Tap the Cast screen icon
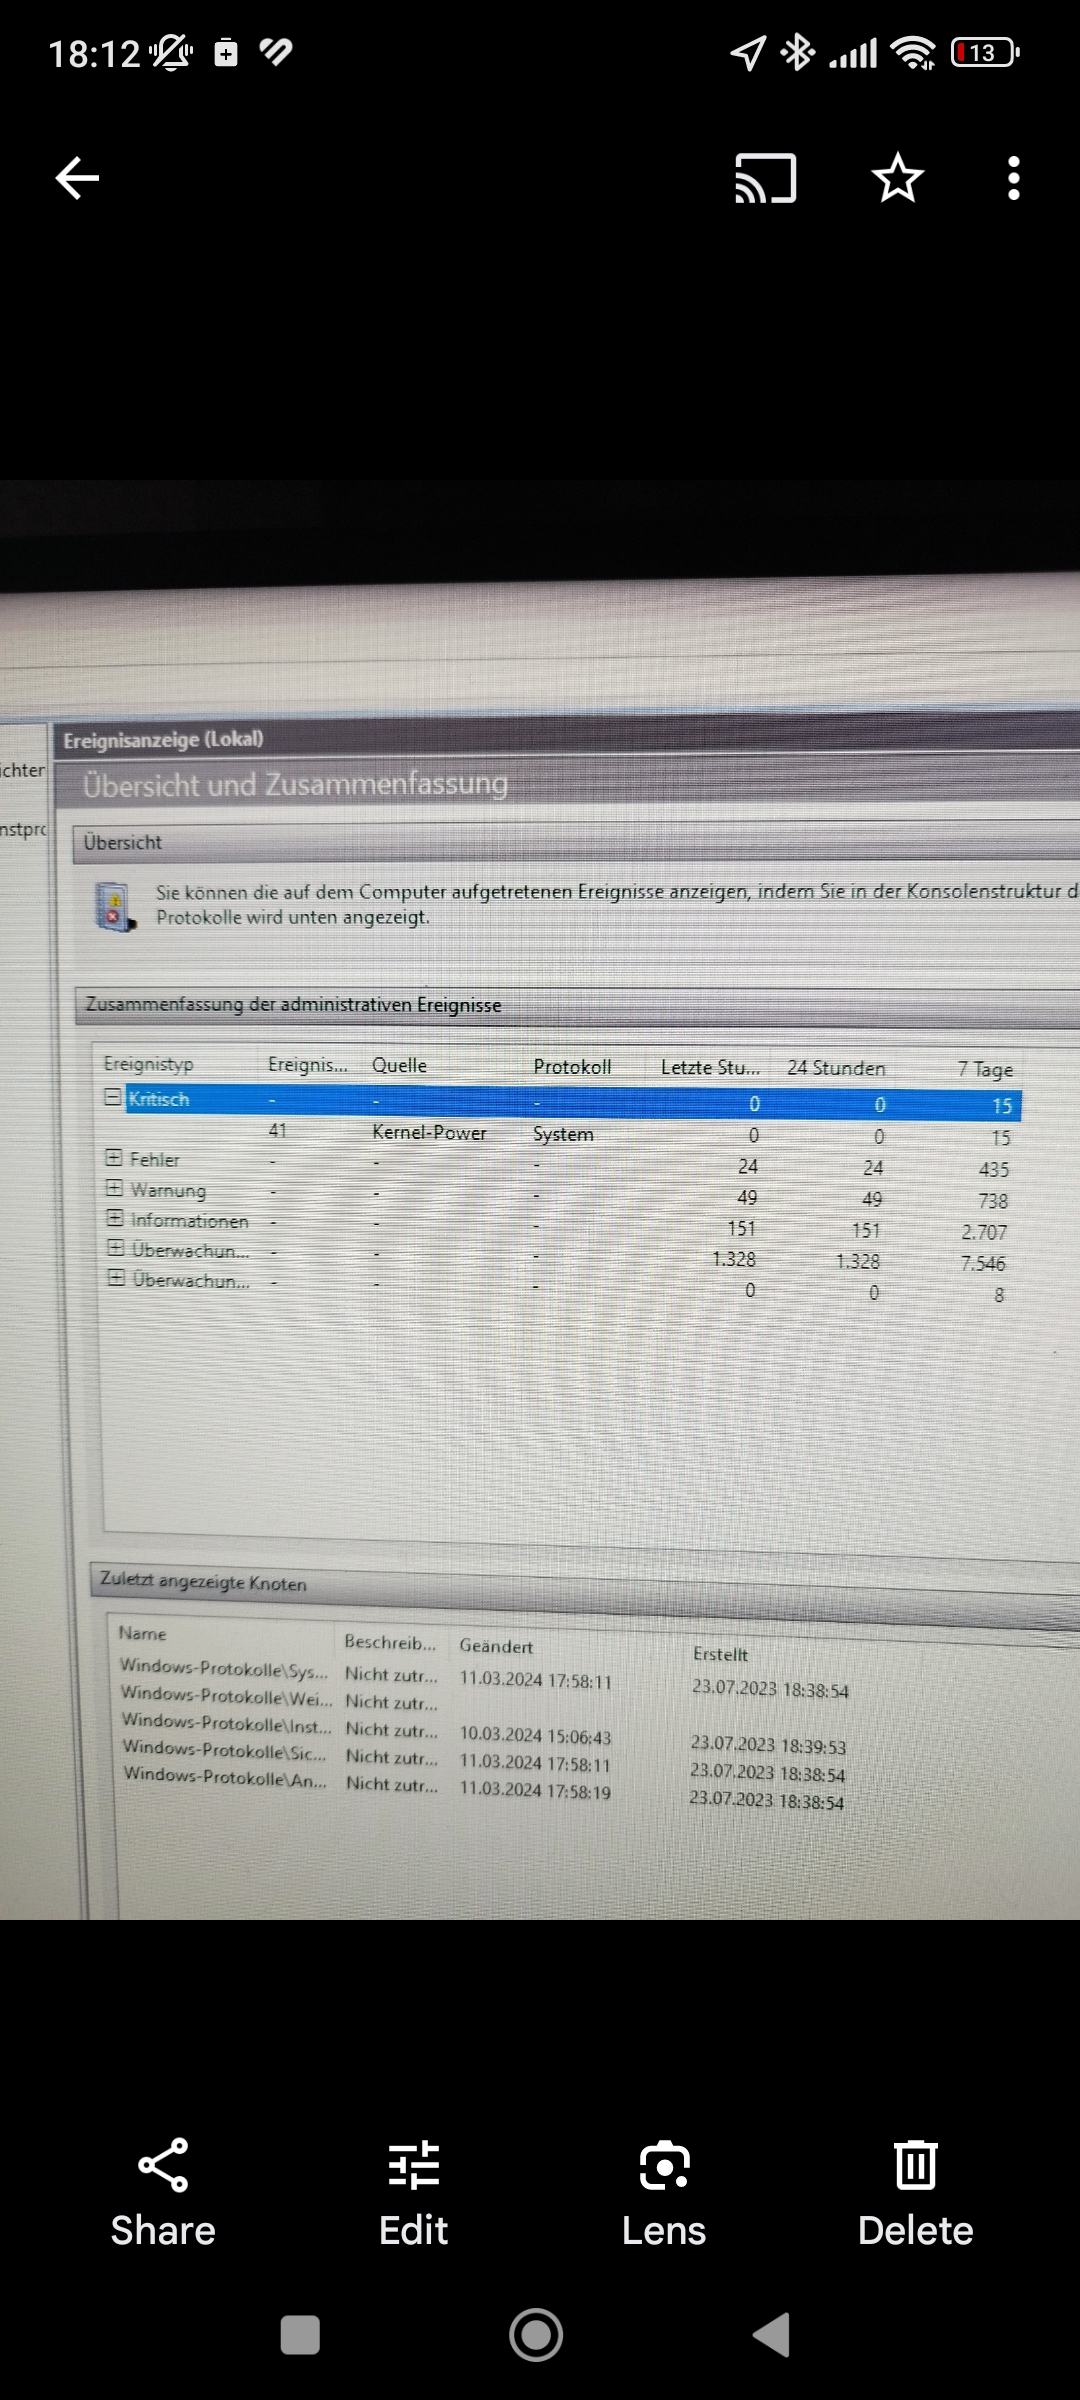The width and height of the screenshot is (1080, 2400). 766,179
